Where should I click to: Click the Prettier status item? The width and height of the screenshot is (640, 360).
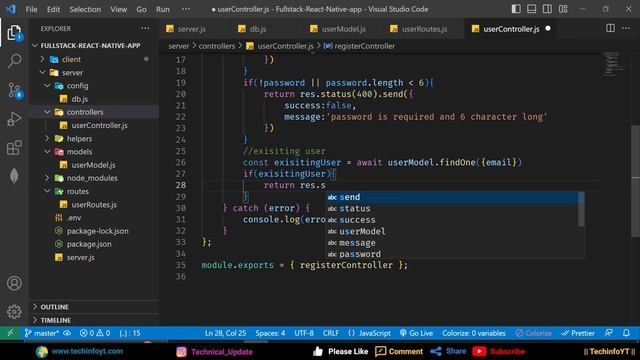578,333
